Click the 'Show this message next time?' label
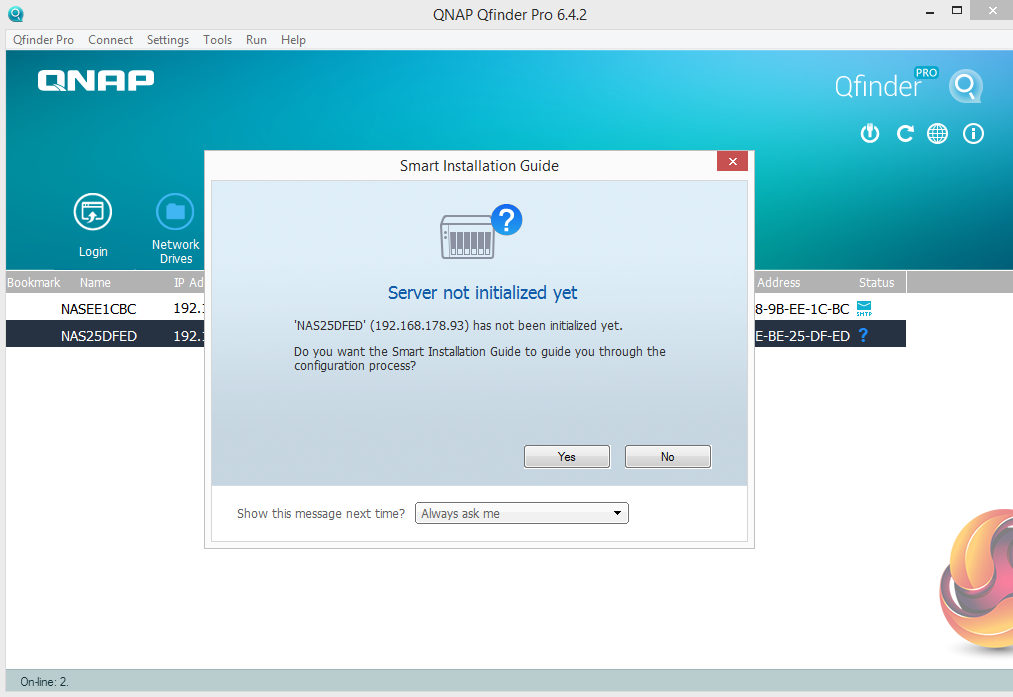 pos(320,514)
